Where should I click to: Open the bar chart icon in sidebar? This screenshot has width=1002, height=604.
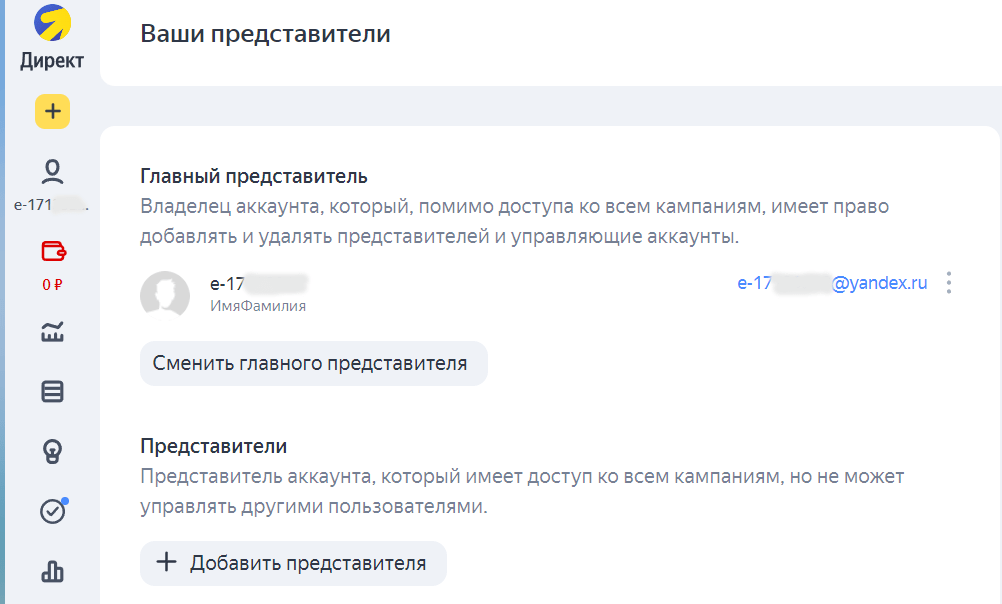pyautogui.click(x=52, y=571)
